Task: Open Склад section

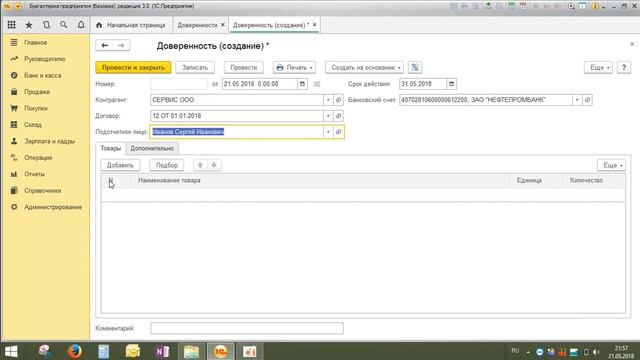Action: pyautogui.click(x=33, y=124)
